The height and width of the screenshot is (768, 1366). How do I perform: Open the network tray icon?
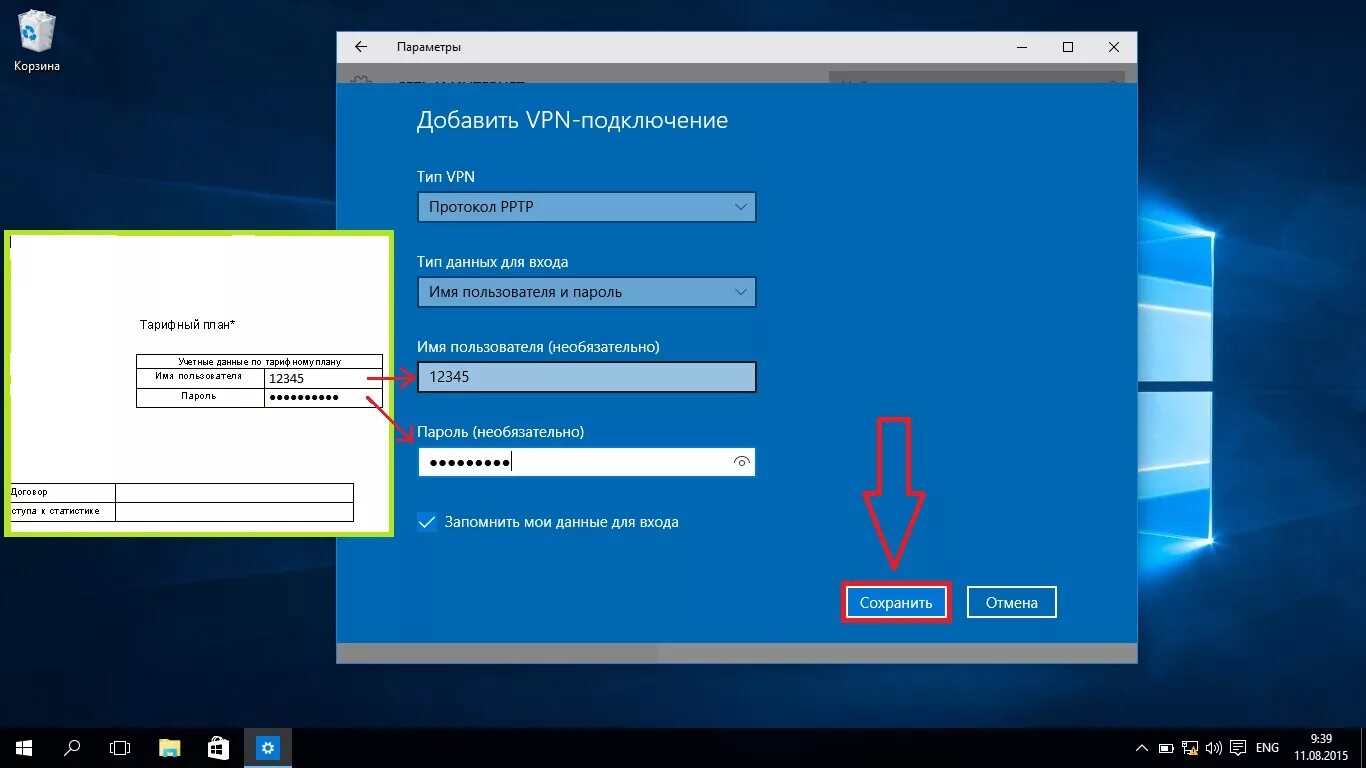(1190, 748)
